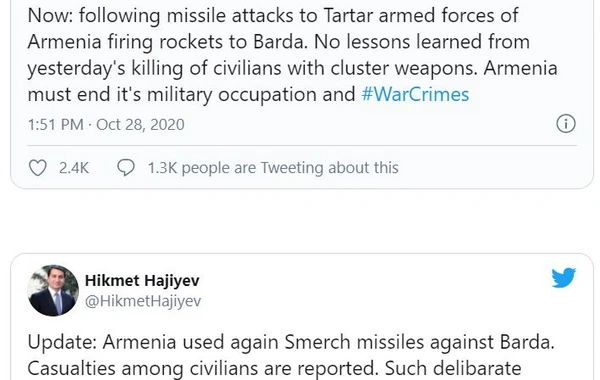The width and height of the screenshot is (600, 380).
Task: Like the tweet with the heart icon
Action: click(38, 168)
